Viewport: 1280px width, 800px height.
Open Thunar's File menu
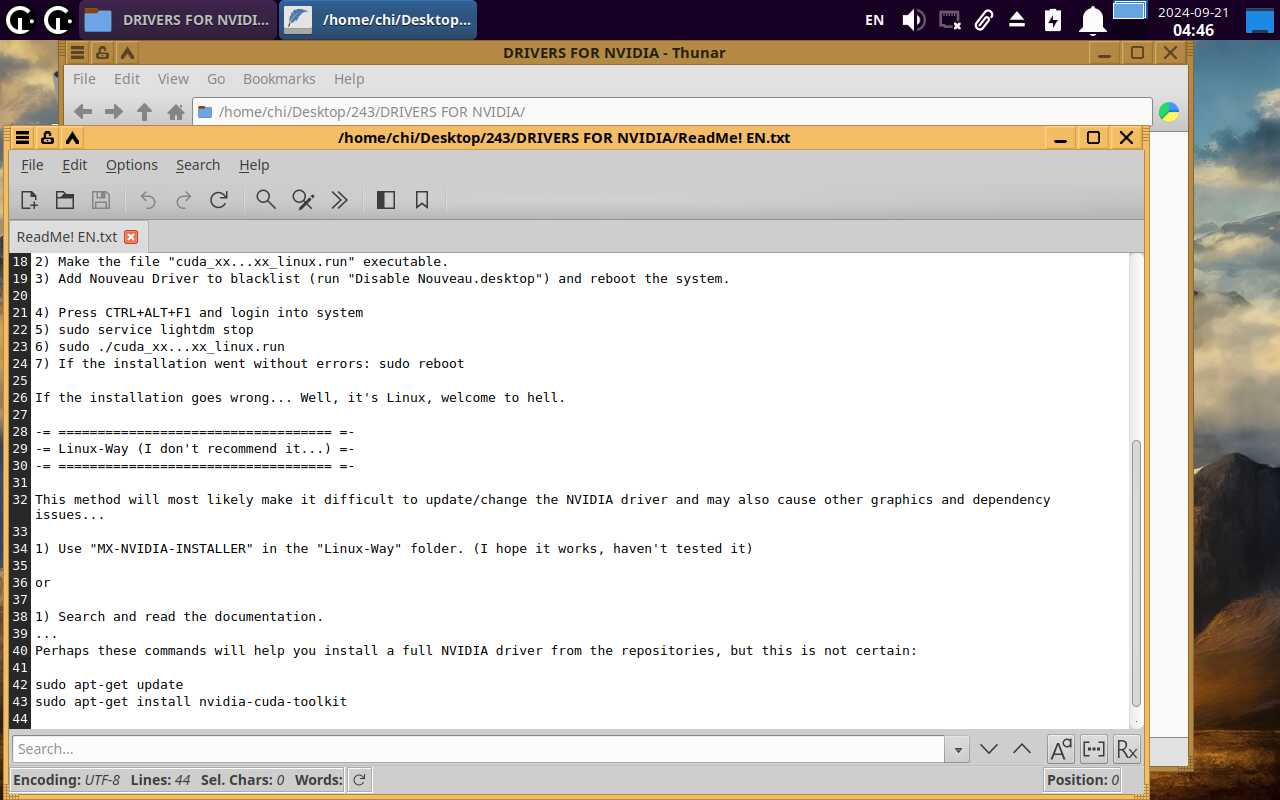pos(84,79)
